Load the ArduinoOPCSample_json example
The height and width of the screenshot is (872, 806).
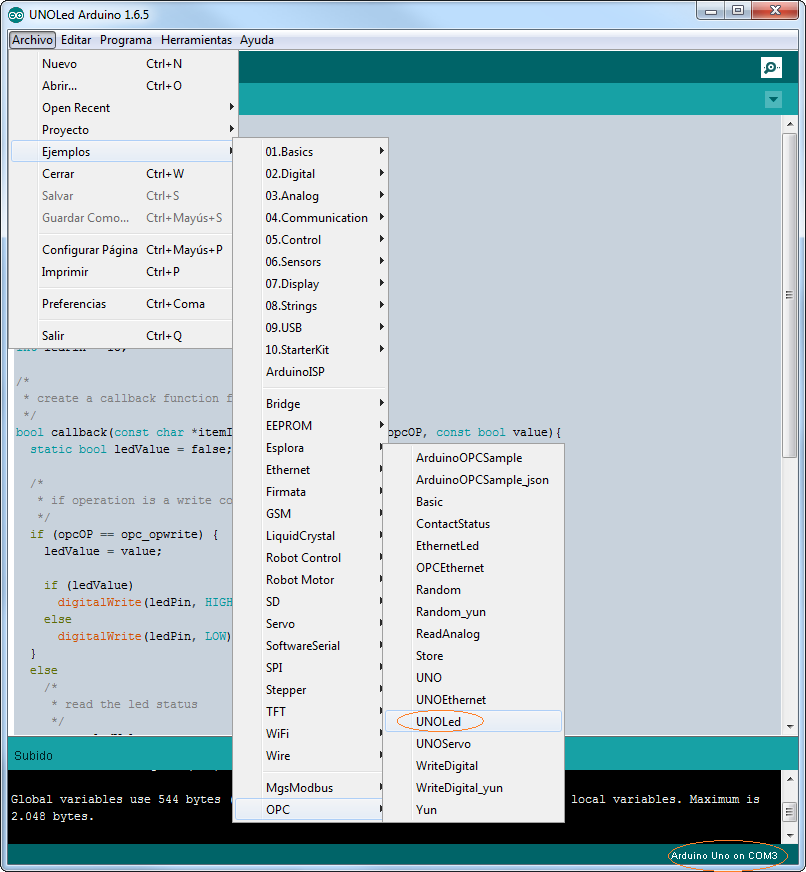[x=473, y=480]
